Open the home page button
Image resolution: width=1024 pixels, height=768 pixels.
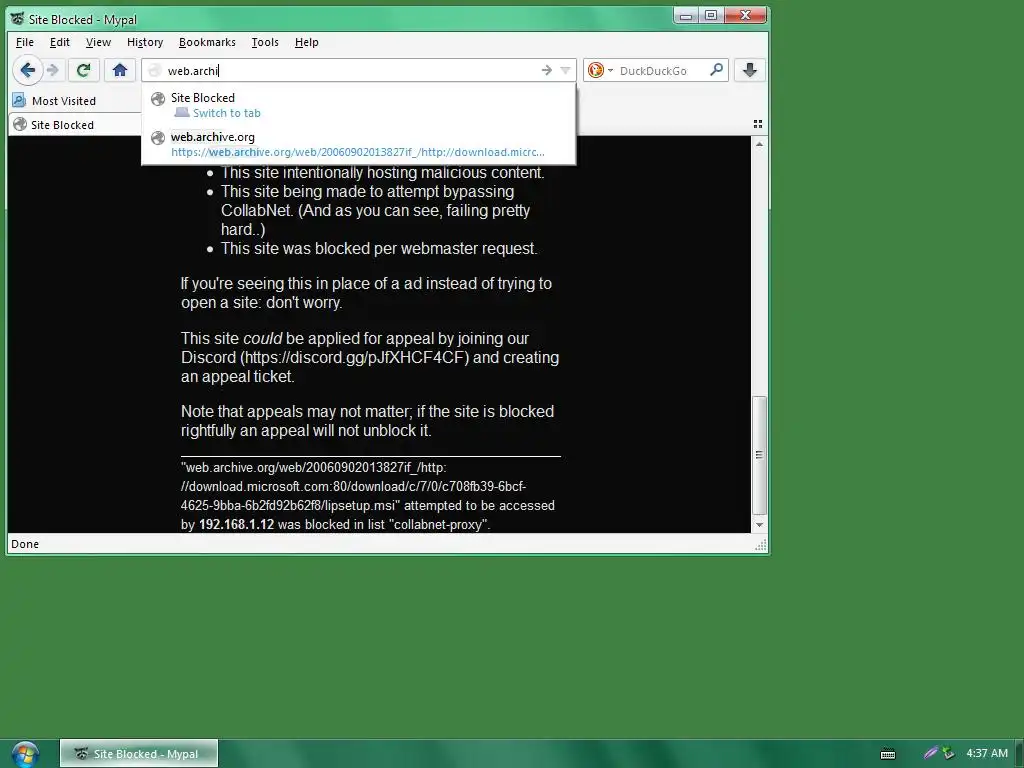pos(120,70)
